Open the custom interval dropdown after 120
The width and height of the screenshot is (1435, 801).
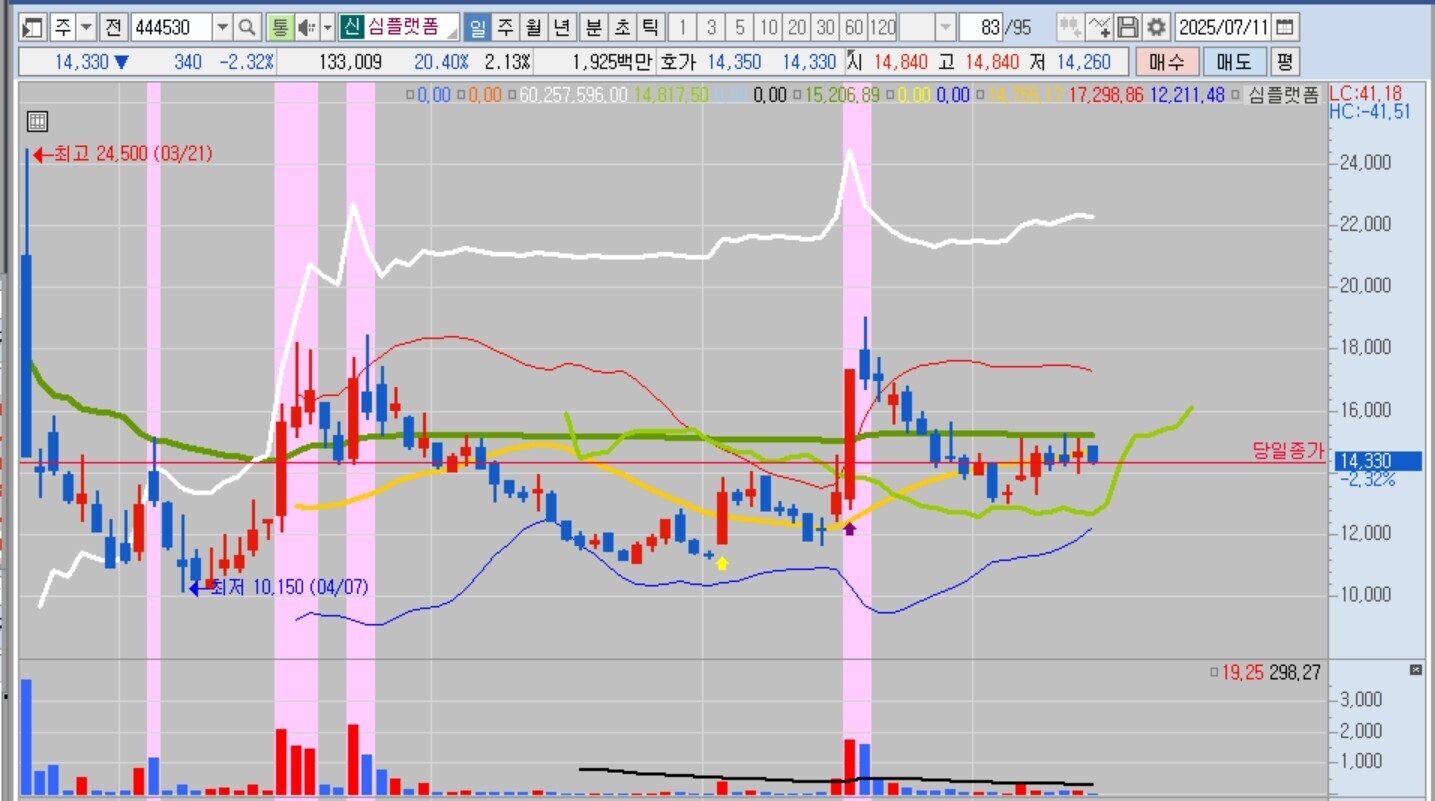tap(946, 27)
